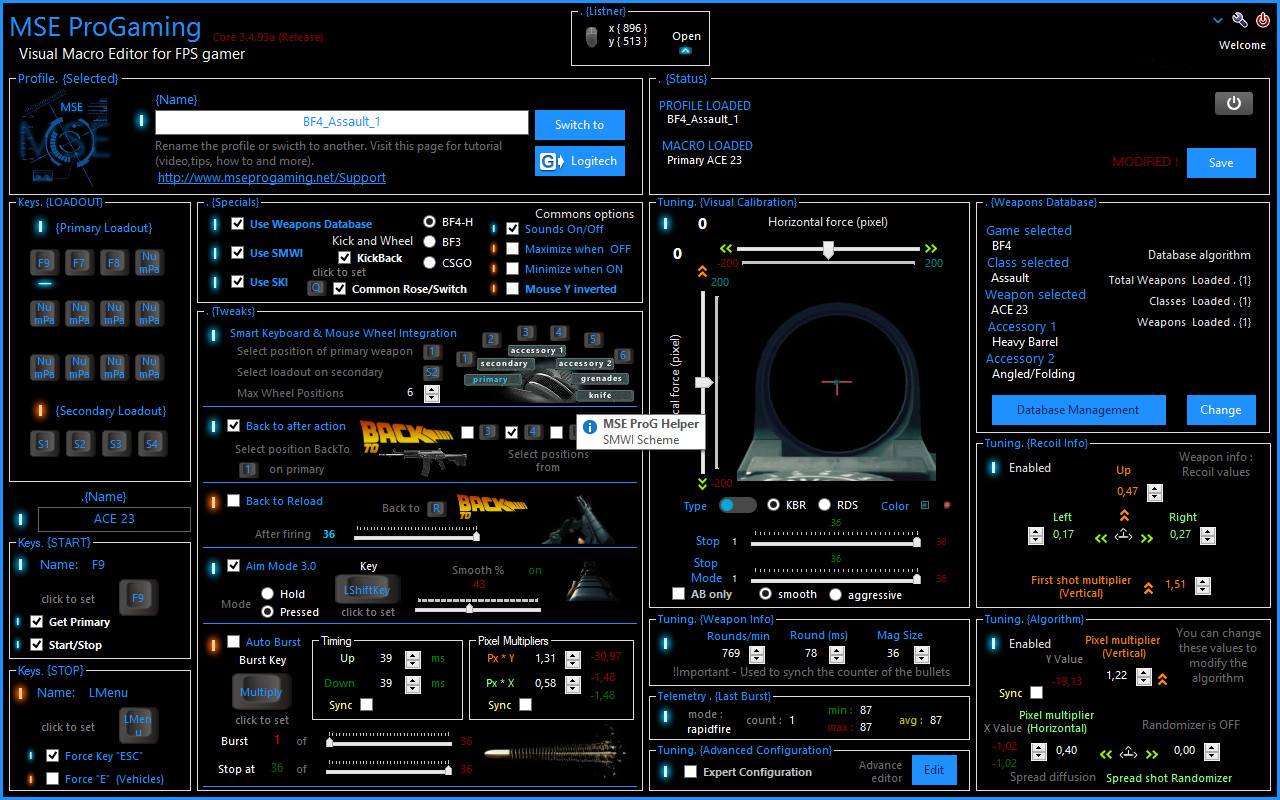Open Database Management
The image size is (1280, 800).
point(1078,410)
